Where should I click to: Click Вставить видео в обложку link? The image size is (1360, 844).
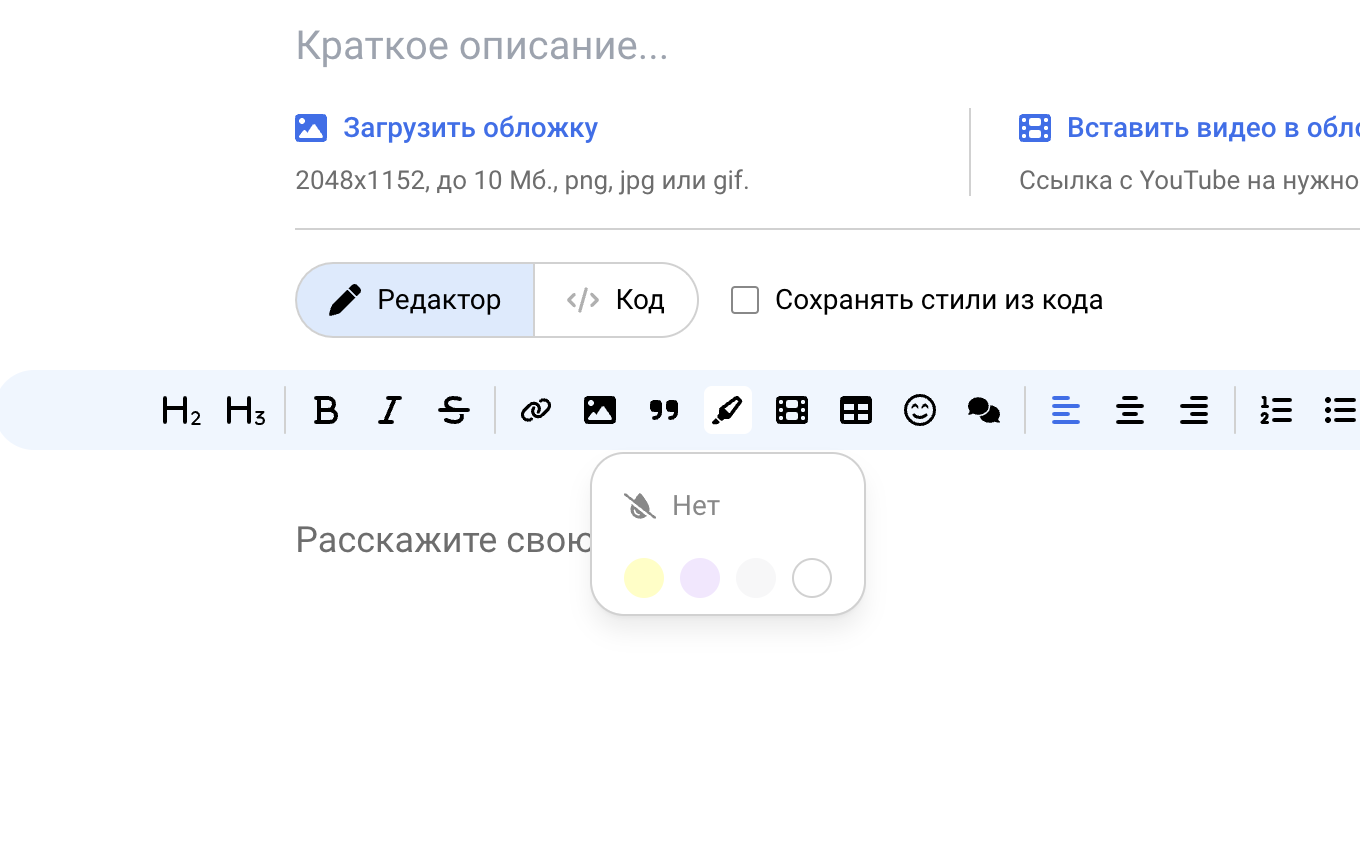point(1213,128)
